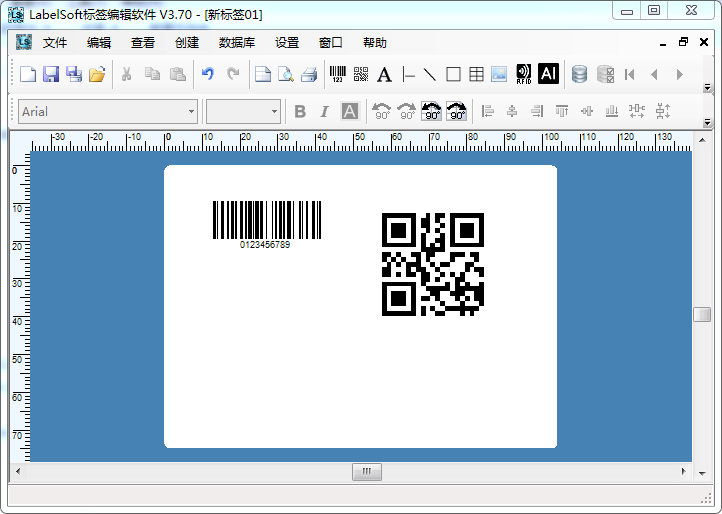The height and width of the screenshot is (514, 722).
Task: Undo the last action
Action: 208,74
